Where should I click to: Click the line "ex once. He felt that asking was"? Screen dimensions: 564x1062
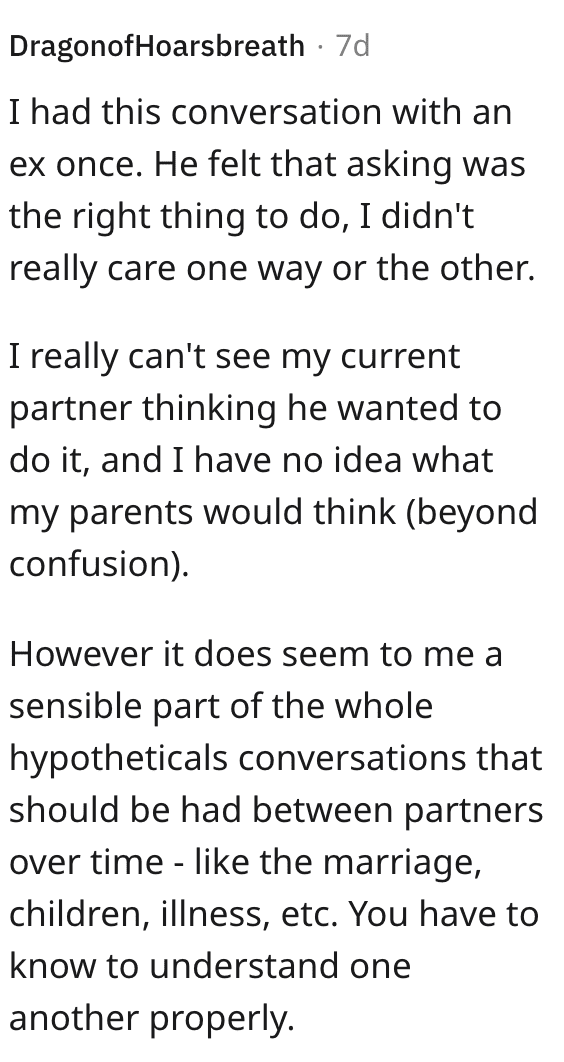coord(267,165)
